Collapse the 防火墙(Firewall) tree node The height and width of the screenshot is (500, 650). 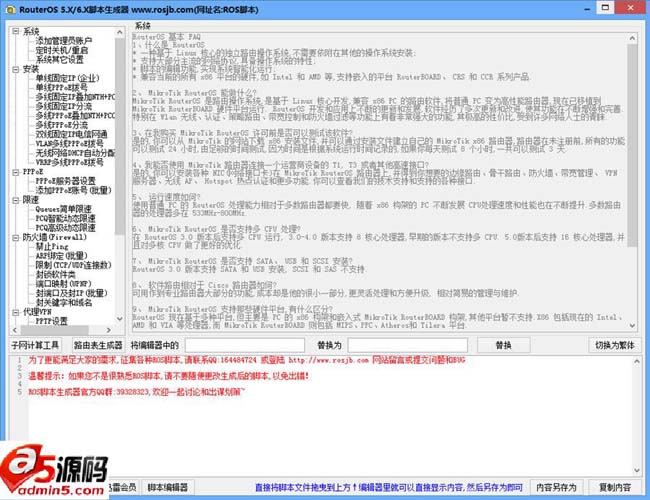(16, 238)
